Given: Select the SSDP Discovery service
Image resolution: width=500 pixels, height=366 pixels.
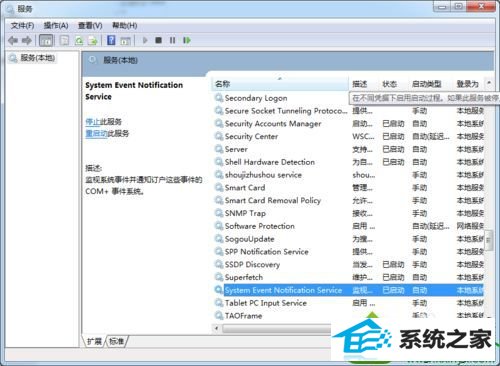Looking at the screenshot, I should click(x=349, y=265).
